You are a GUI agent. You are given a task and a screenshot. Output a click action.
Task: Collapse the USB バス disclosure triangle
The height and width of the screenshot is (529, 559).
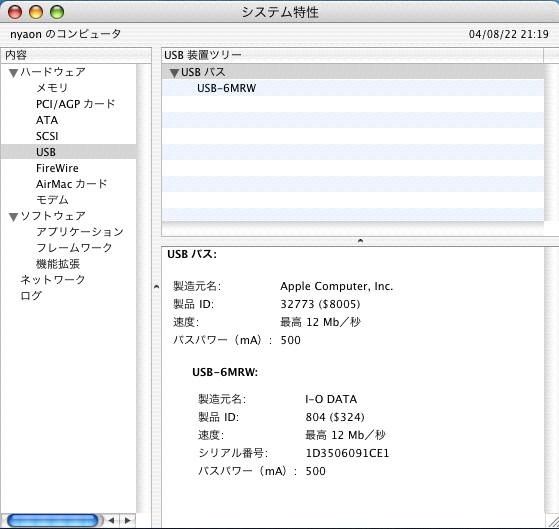pos(174,73)
